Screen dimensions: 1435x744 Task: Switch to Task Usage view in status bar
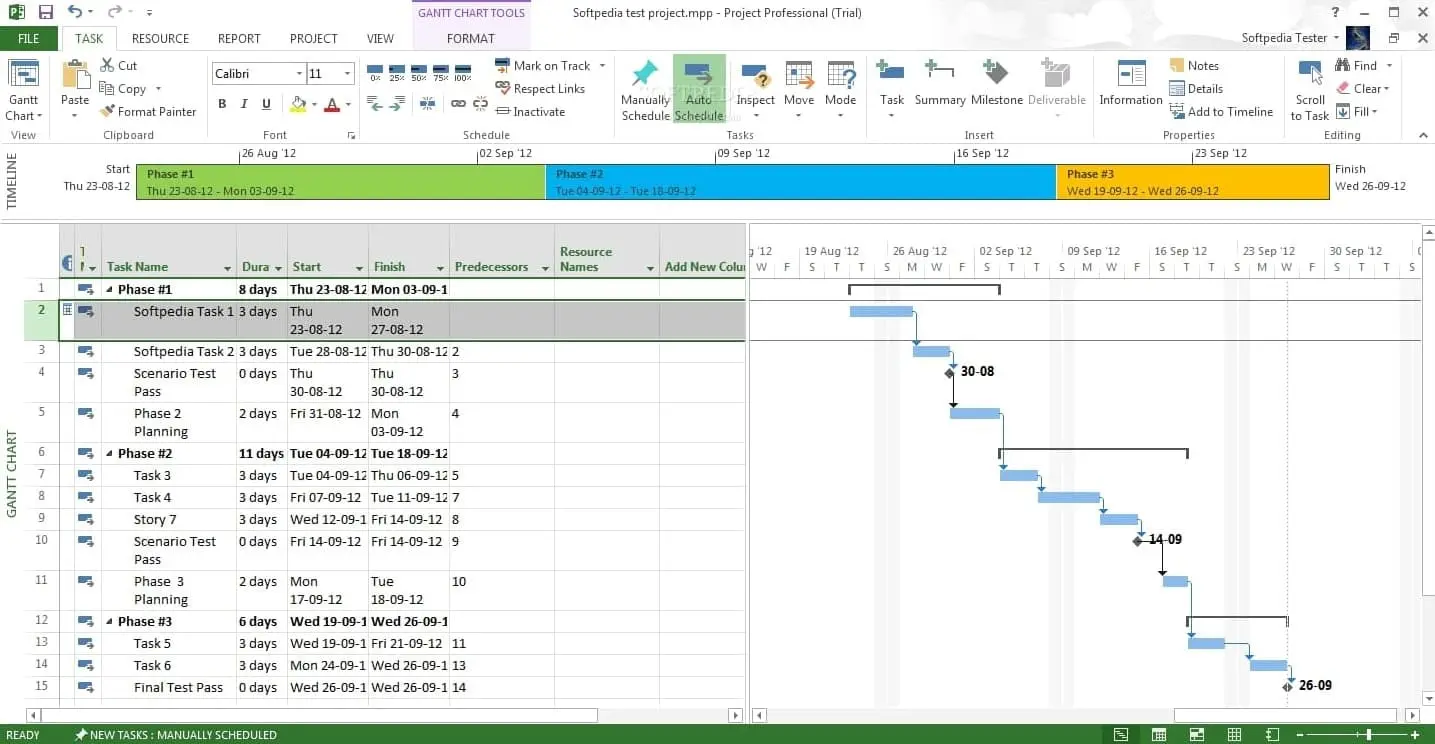point(1158,735)
